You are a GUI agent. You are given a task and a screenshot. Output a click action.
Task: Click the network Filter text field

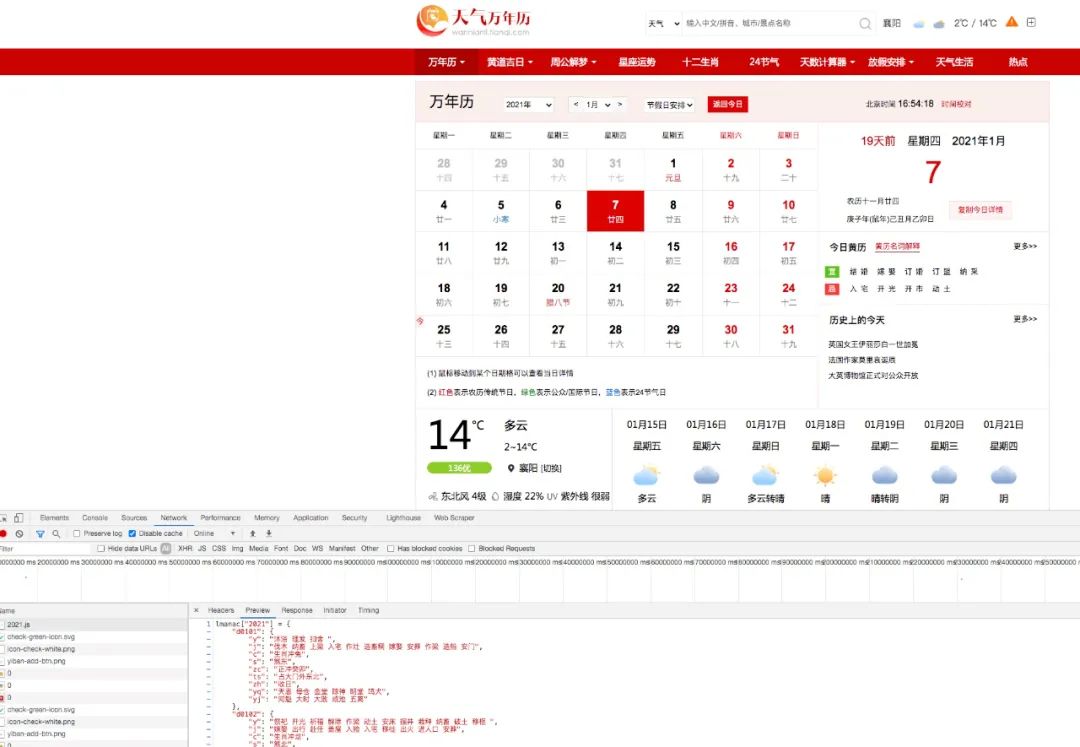pos(45,549)
